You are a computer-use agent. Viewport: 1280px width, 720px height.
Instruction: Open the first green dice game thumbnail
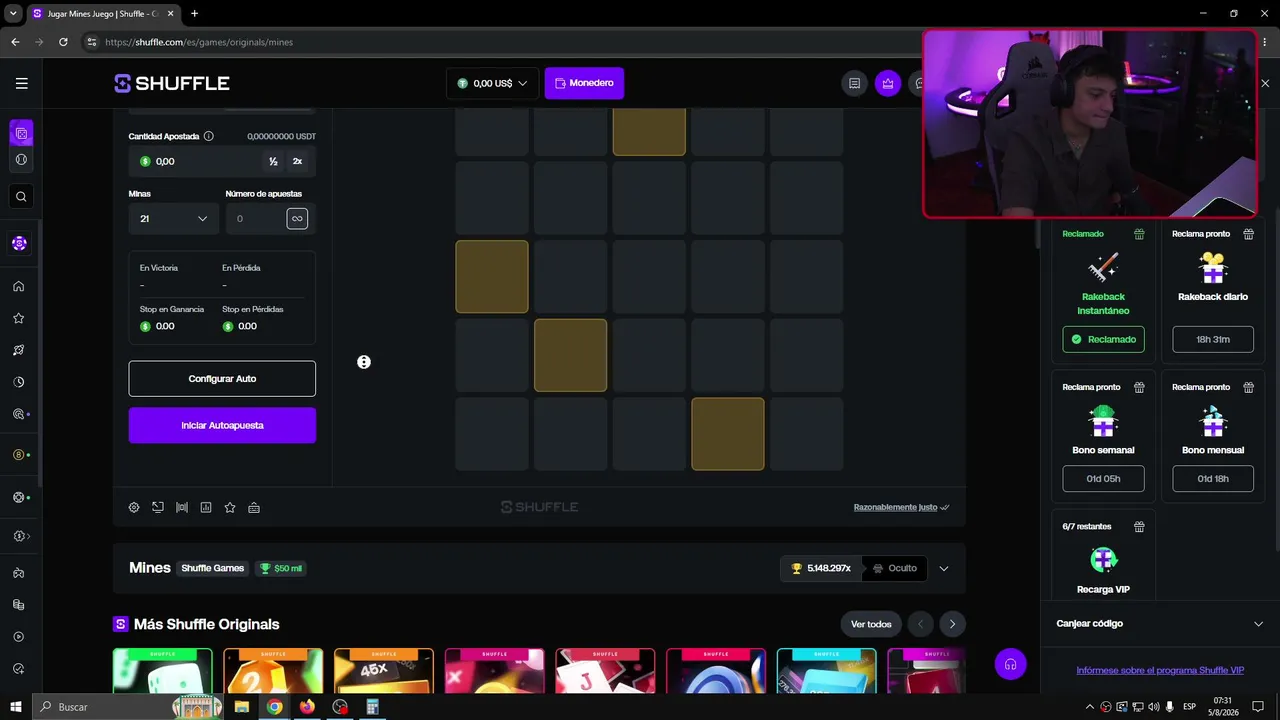163,671
